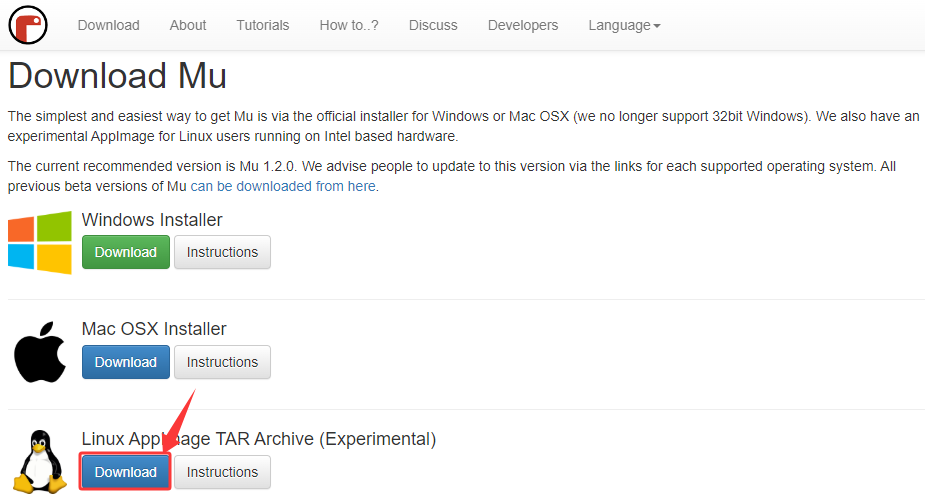Screen dimensions: 925x503
Task: View Mac OSX Installer instructions
Action: click(x=222, y=362)
